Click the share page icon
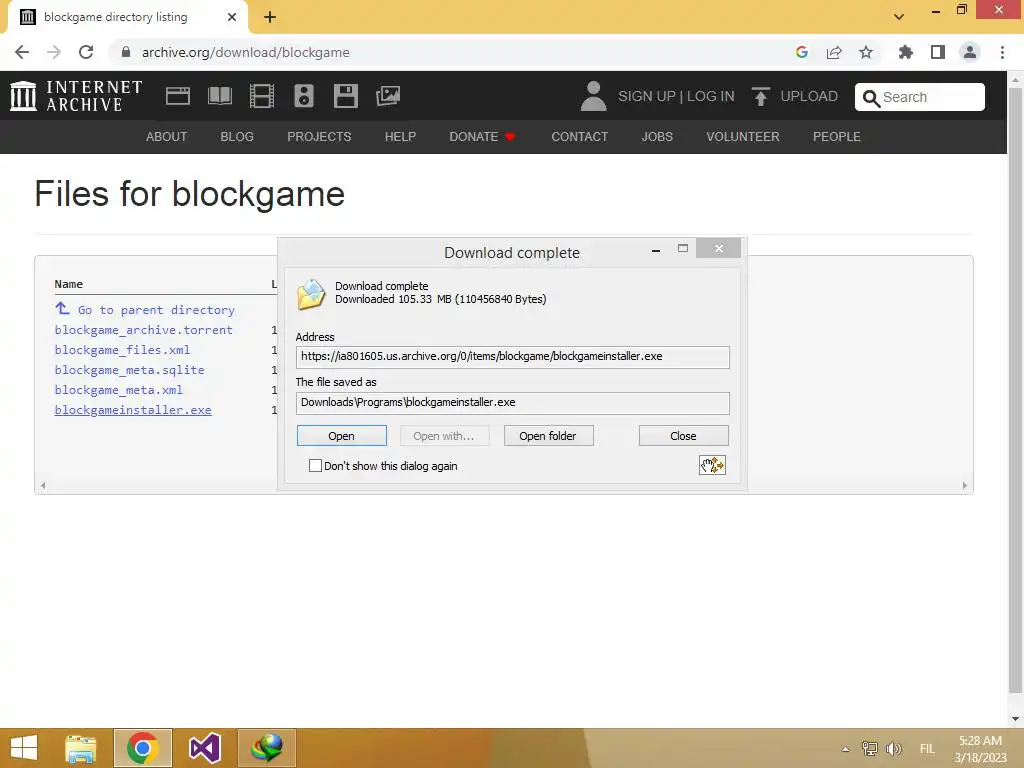 834,52
